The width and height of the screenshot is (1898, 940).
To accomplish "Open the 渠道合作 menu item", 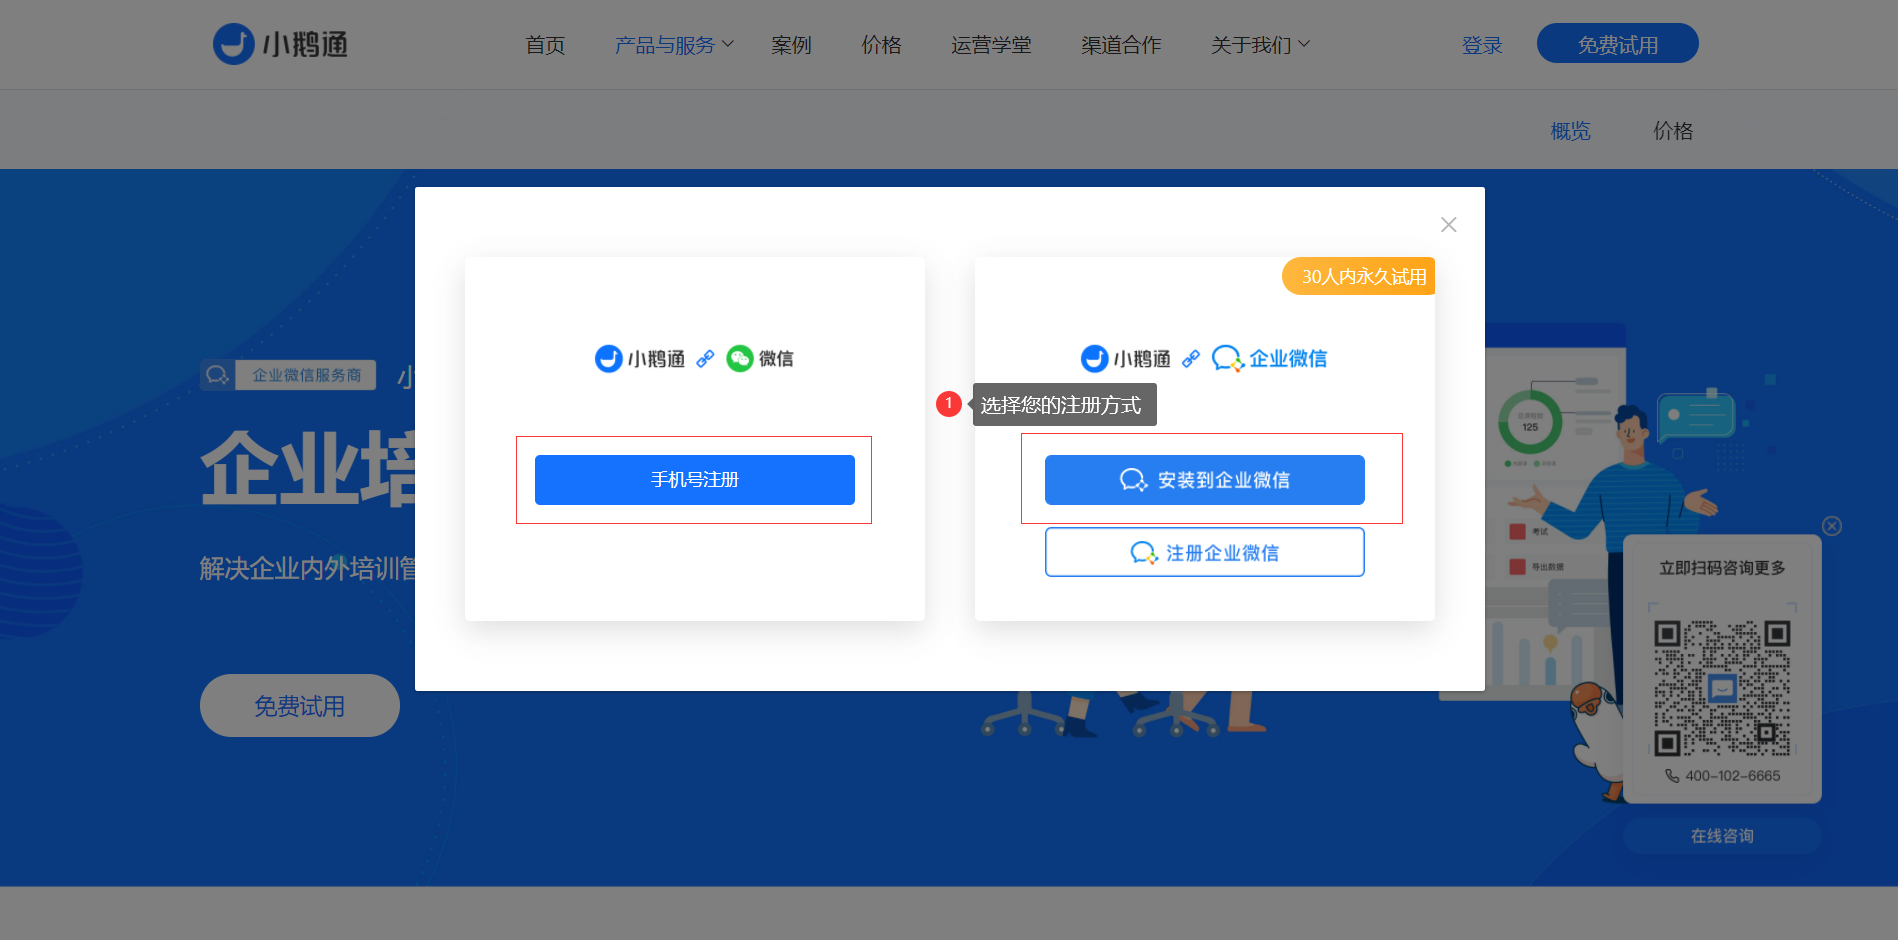I will point(1121,45).
